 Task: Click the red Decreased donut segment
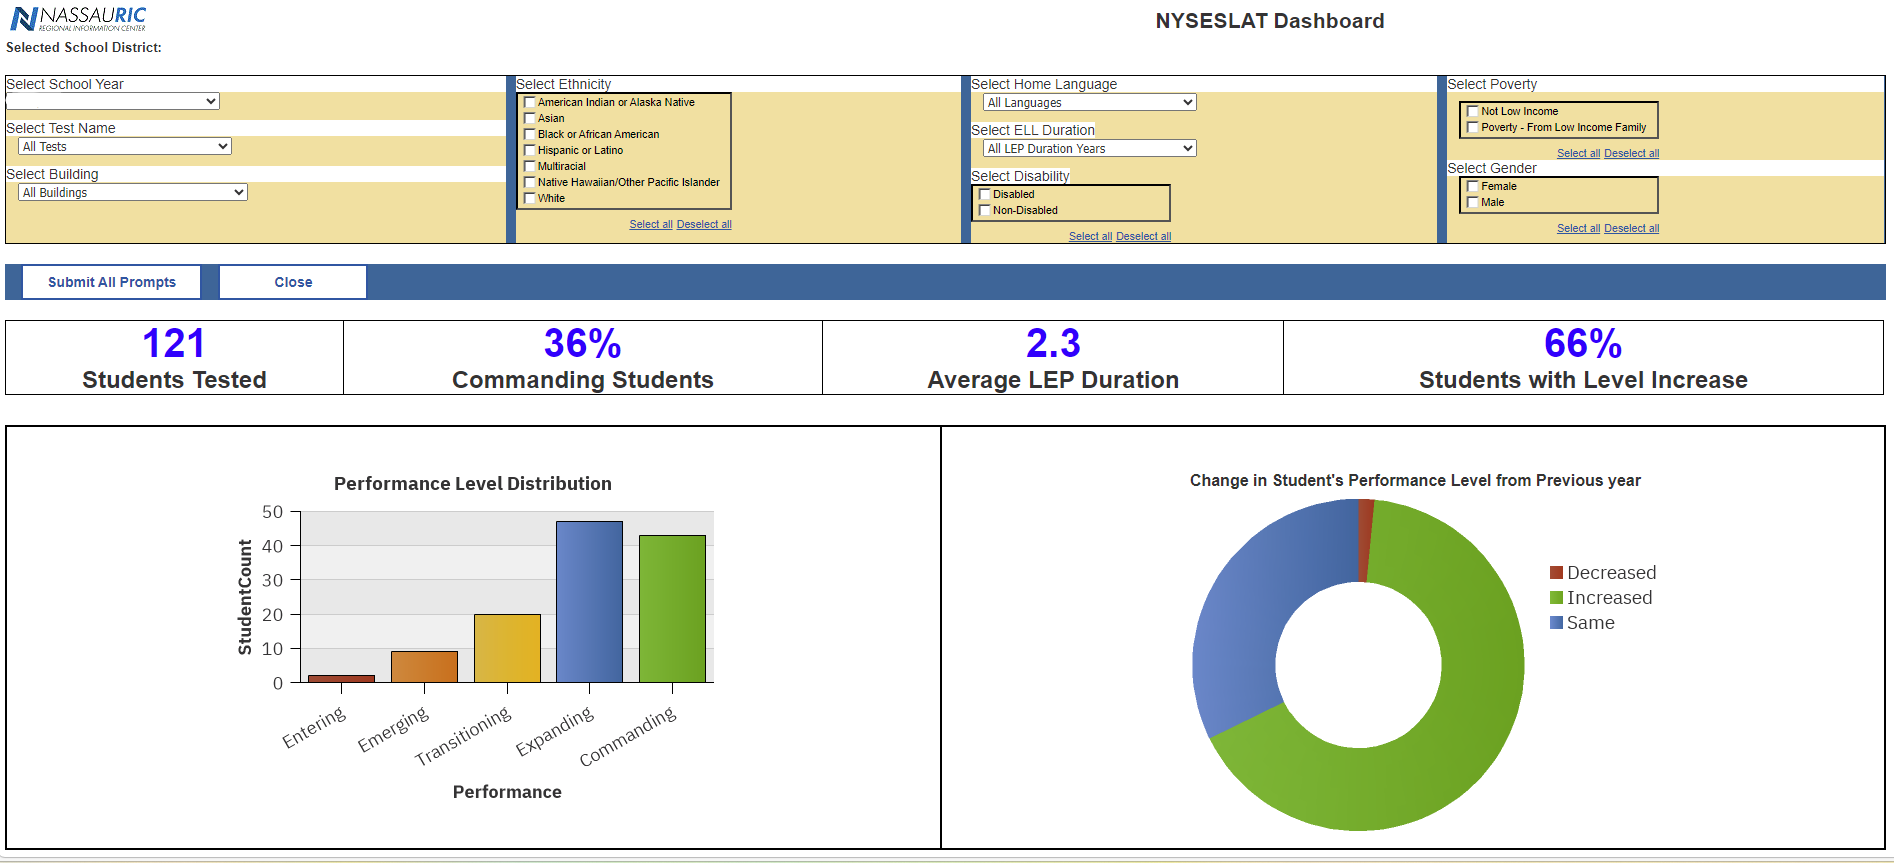1366,541
